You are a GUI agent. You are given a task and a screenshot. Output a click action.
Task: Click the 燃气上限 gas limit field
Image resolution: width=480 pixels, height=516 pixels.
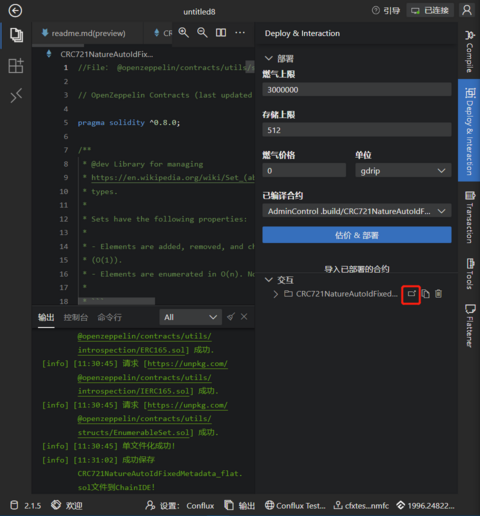coord(357,90)
